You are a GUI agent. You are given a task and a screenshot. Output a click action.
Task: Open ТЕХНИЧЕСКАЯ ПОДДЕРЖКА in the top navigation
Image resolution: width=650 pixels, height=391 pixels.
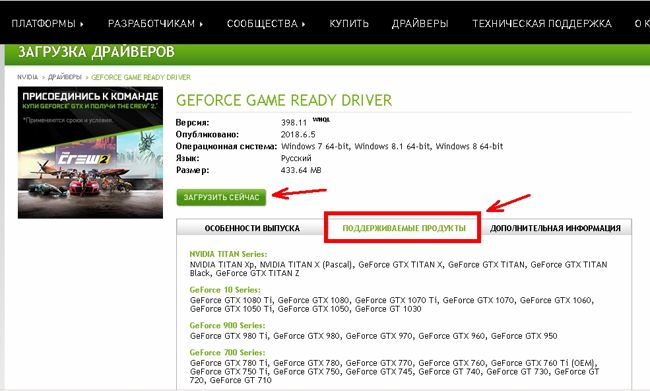[542, 24]
